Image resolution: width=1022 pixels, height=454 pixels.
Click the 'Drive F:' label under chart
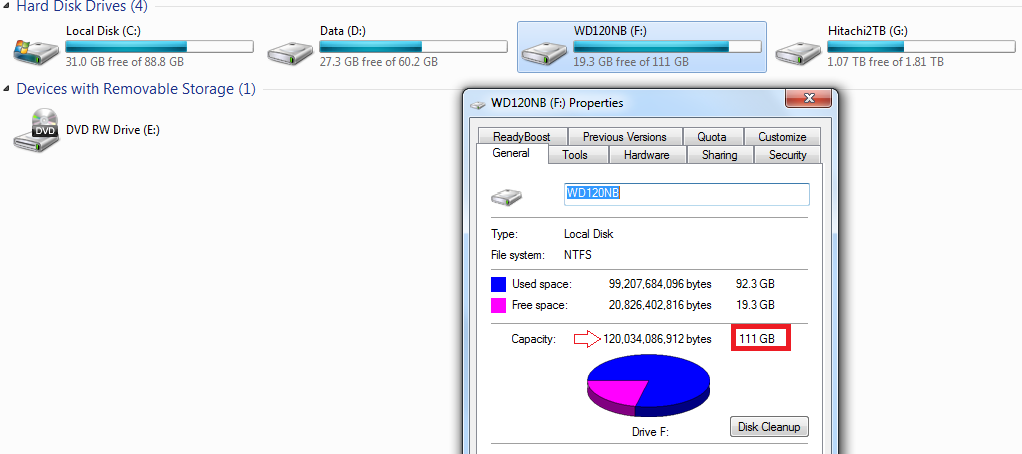[x=650, y=432]
